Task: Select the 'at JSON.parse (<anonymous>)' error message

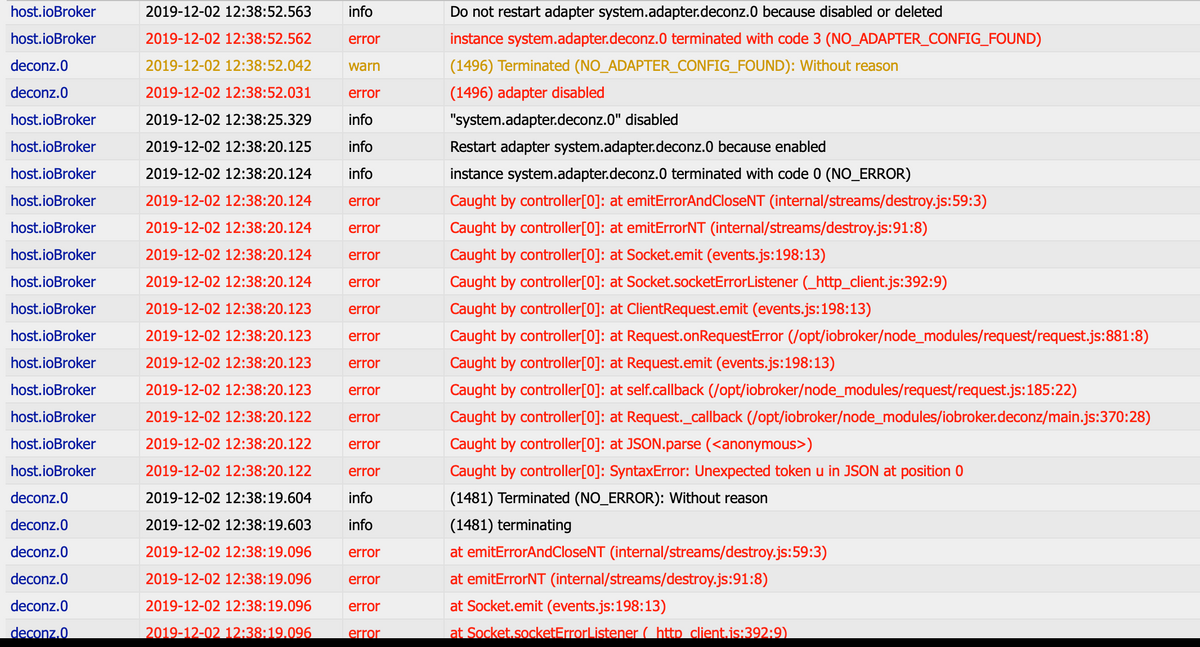Action: pos(631,444)
